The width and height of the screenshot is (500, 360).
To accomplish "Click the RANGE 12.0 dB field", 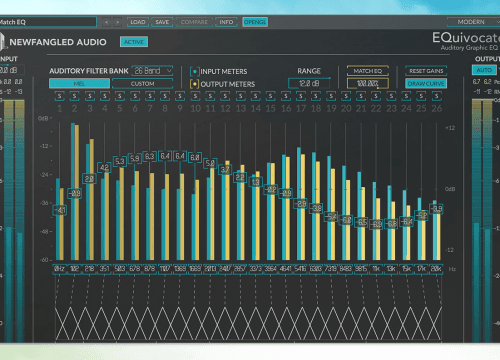I will [x=309, y=83].
